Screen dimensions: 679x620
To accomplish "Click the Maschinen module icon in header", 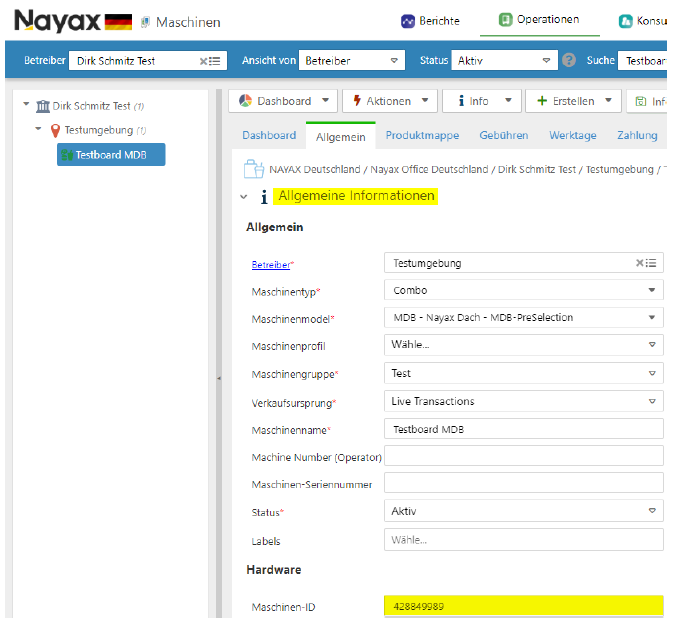I will pyautogui.click(x=145, y=22).
